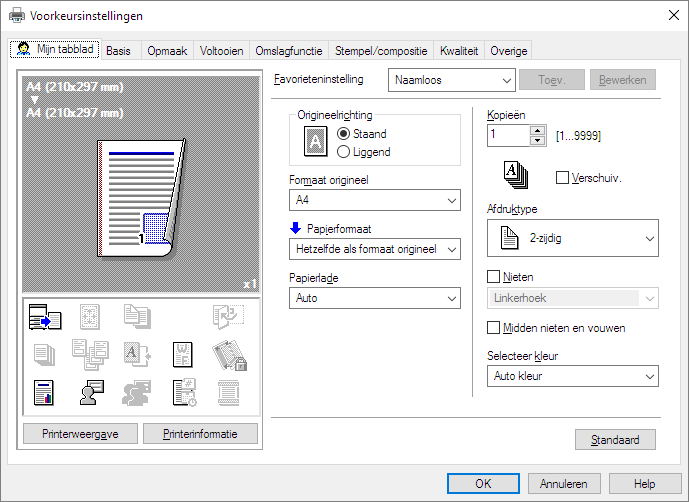
Task: Open the Formaat origineel A4 dropdown
Action: (375, 200)
